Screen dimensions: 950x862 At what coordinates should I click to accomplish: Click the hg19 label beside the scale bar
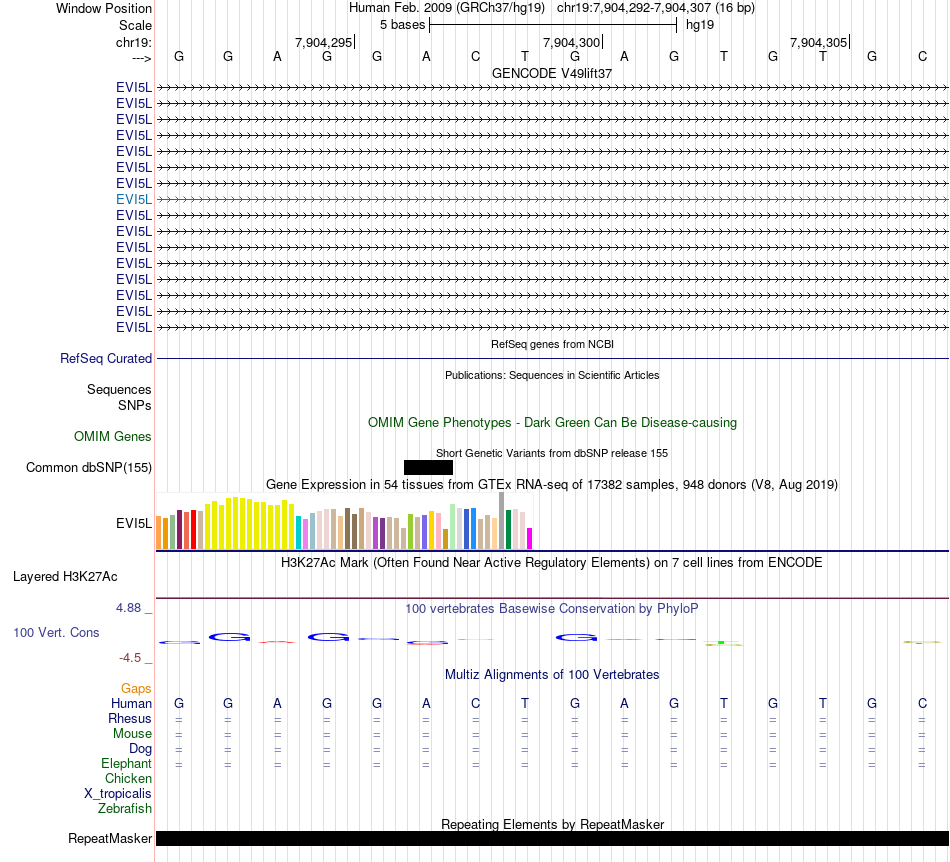[700, 25]
